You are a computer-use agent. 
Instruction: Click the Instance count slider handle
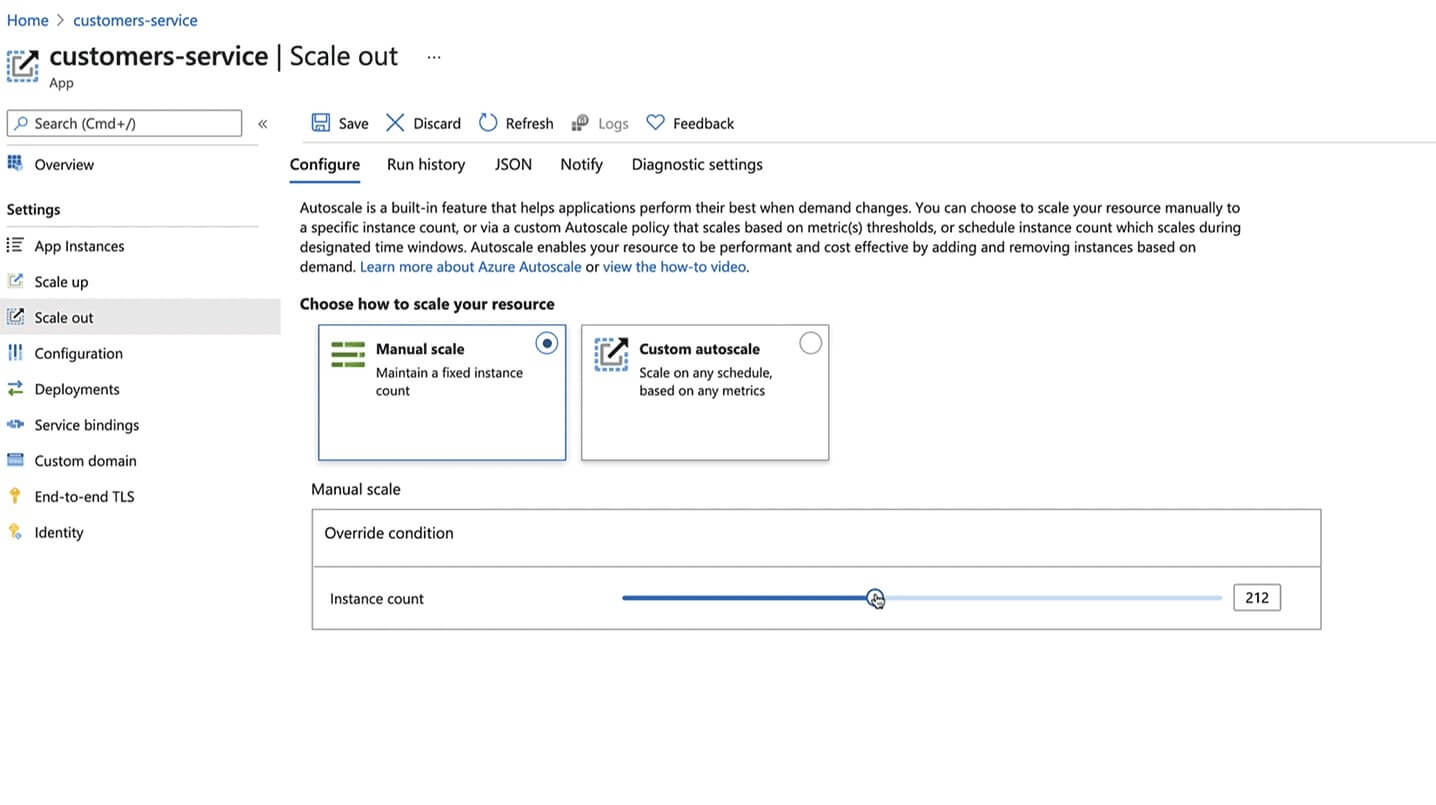[875, 598]
